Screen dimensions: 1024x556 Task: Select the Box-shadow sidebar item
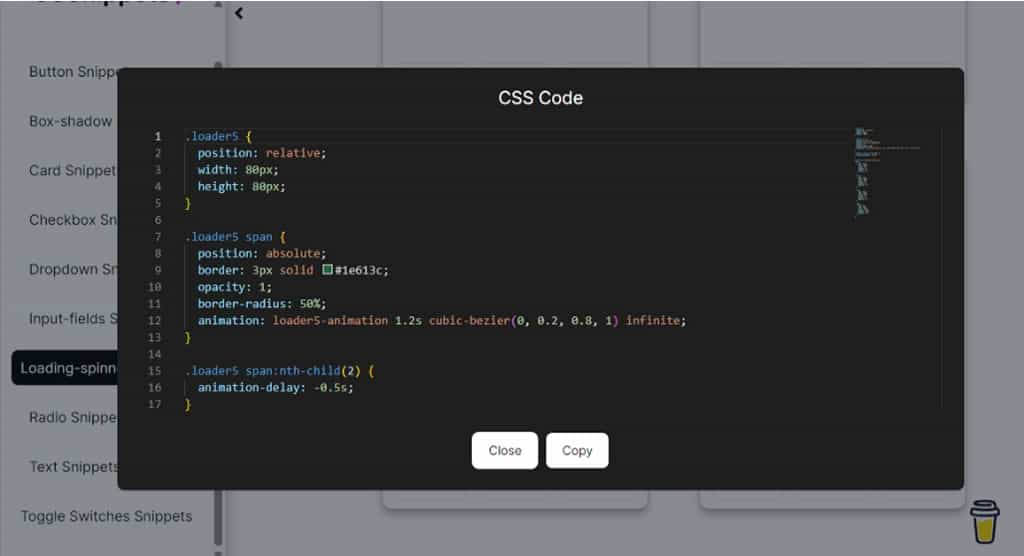(x=71, y=121)
